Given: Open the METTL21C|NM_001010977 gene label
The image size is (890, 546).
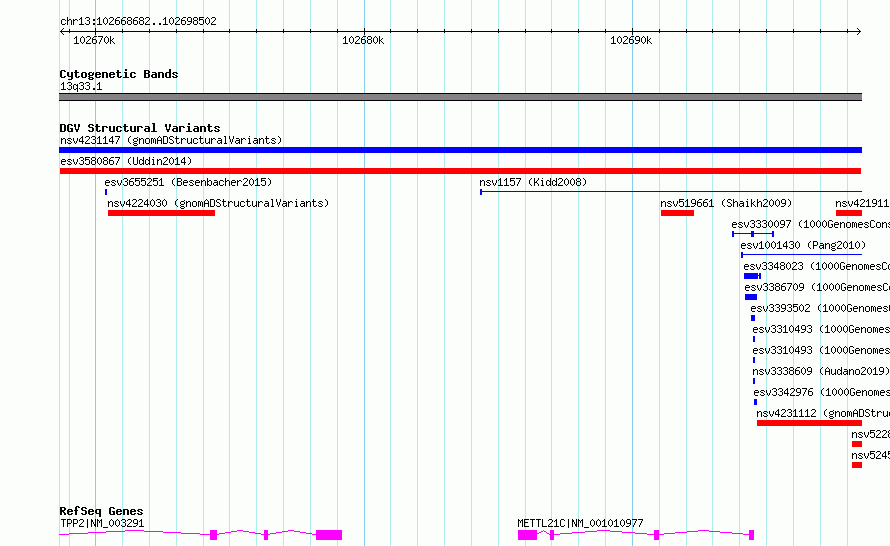Looking at the screenshot, I should tap(580, 523).
